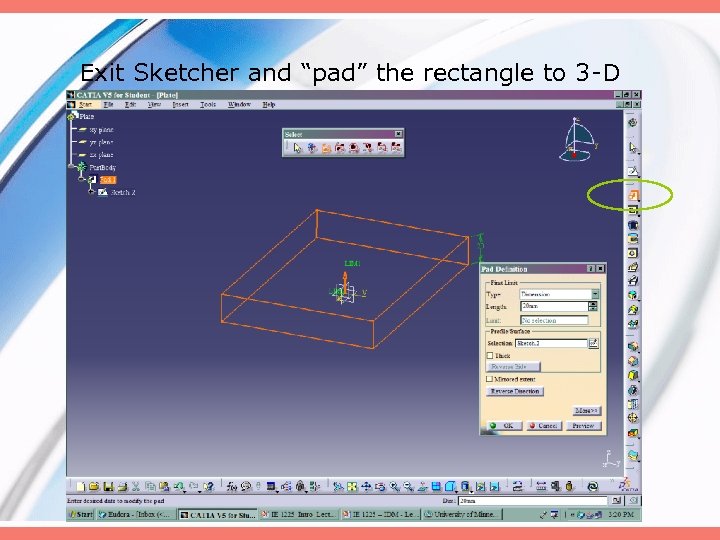
Task: Click the Length spinner arrows
Action: coord(593,306)
